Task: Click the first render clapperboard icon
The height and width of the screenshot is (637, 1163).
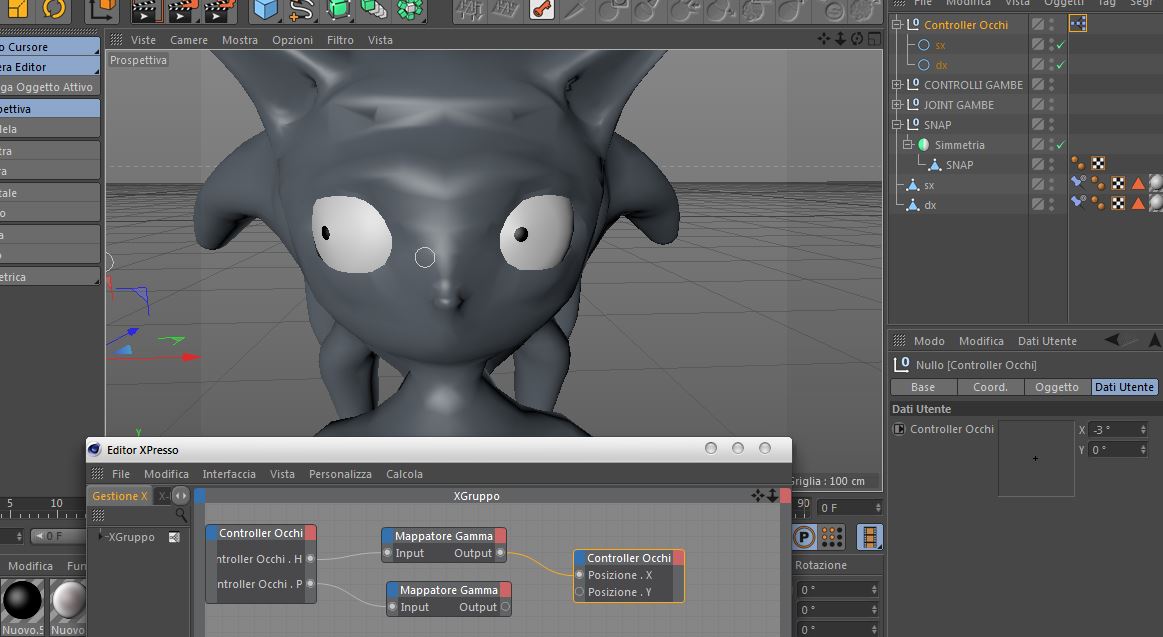Action: [x=145, y=10]
